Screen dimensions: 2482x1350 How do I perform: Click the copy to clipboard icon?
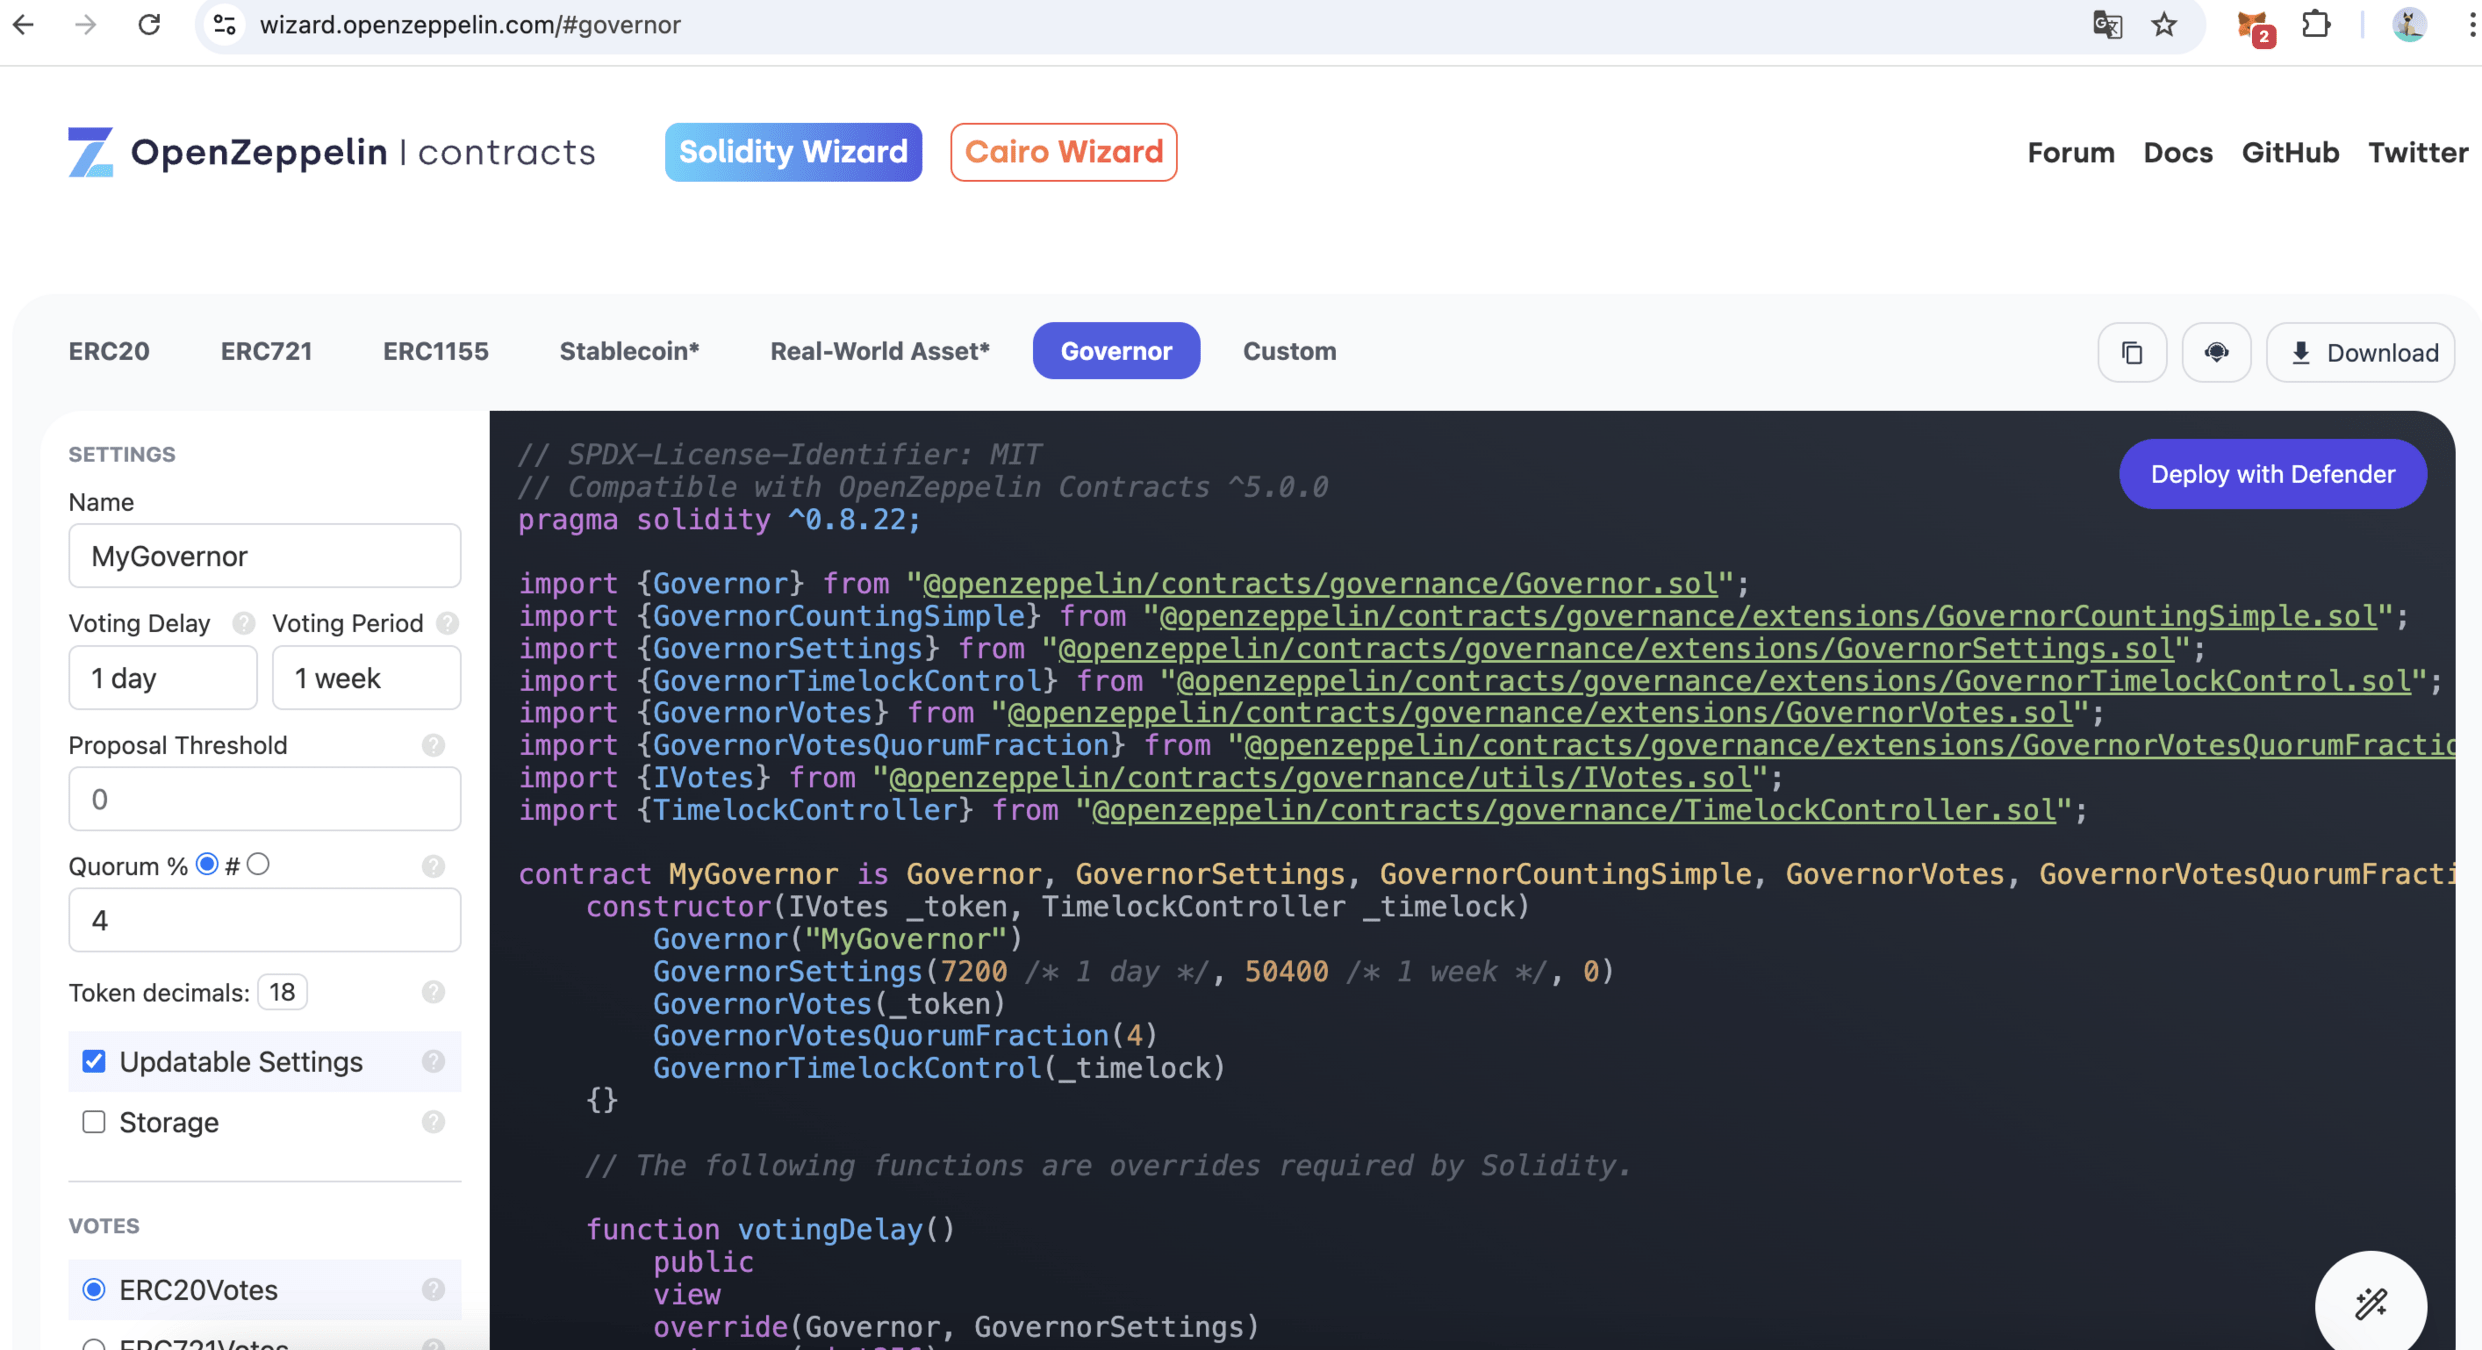(x=2132, y=352)
